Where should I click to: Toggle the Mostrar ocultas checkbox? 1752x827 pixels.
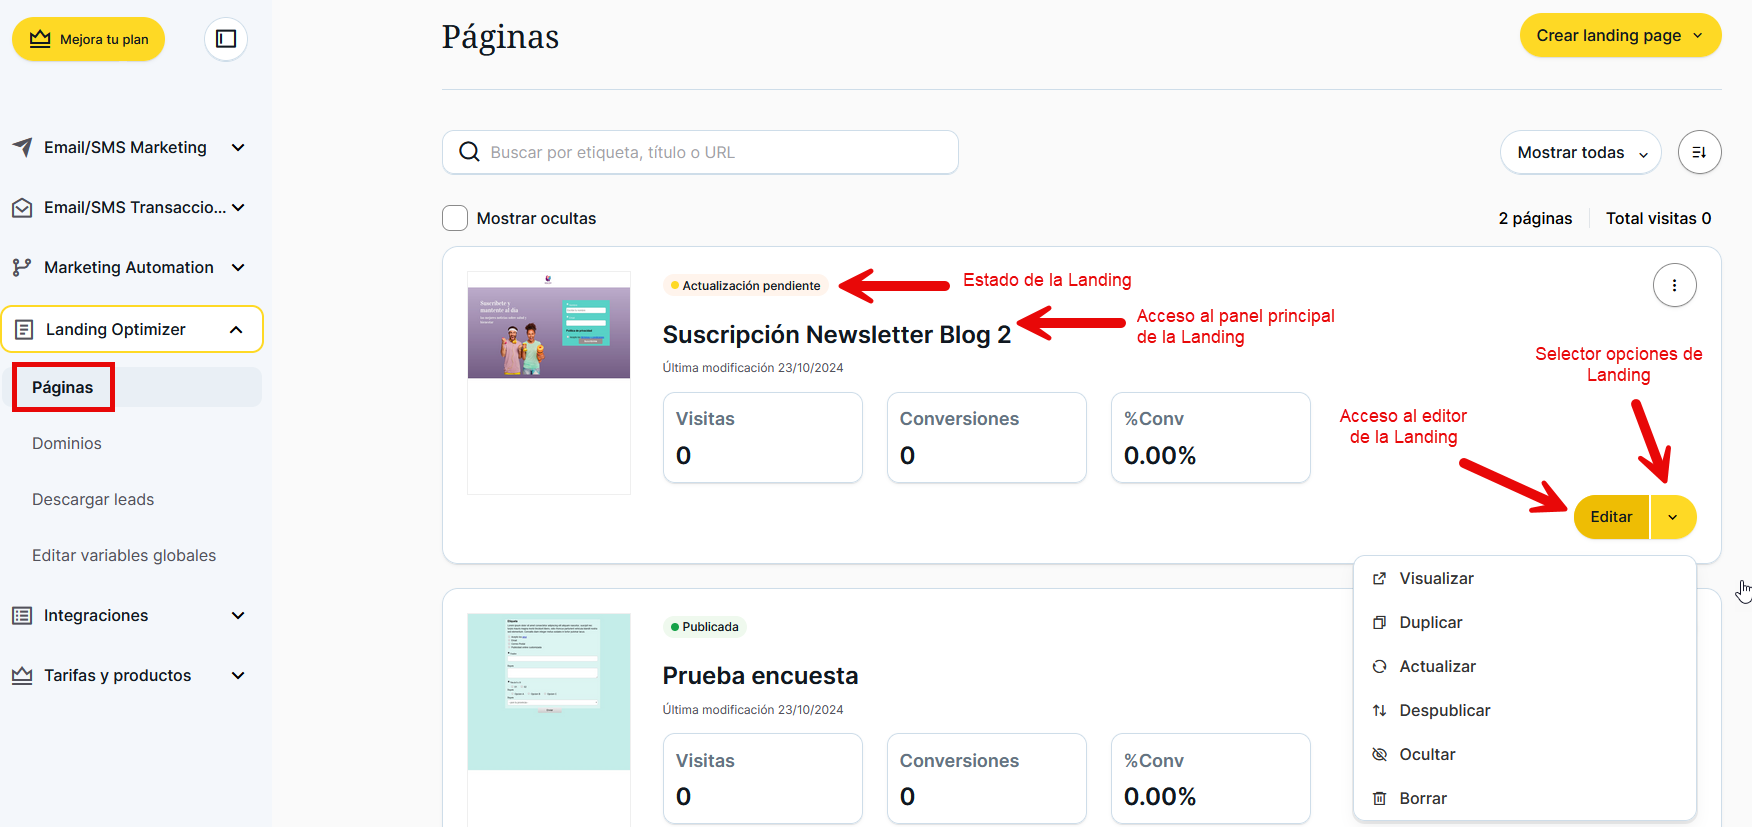(x=455, y=218)
